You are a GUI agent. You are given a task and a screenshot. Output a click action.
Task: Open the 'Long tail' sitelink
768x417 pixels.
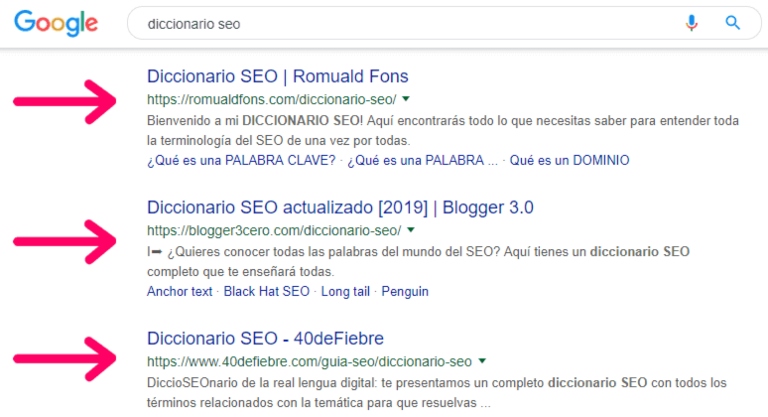tap(345, 292)
